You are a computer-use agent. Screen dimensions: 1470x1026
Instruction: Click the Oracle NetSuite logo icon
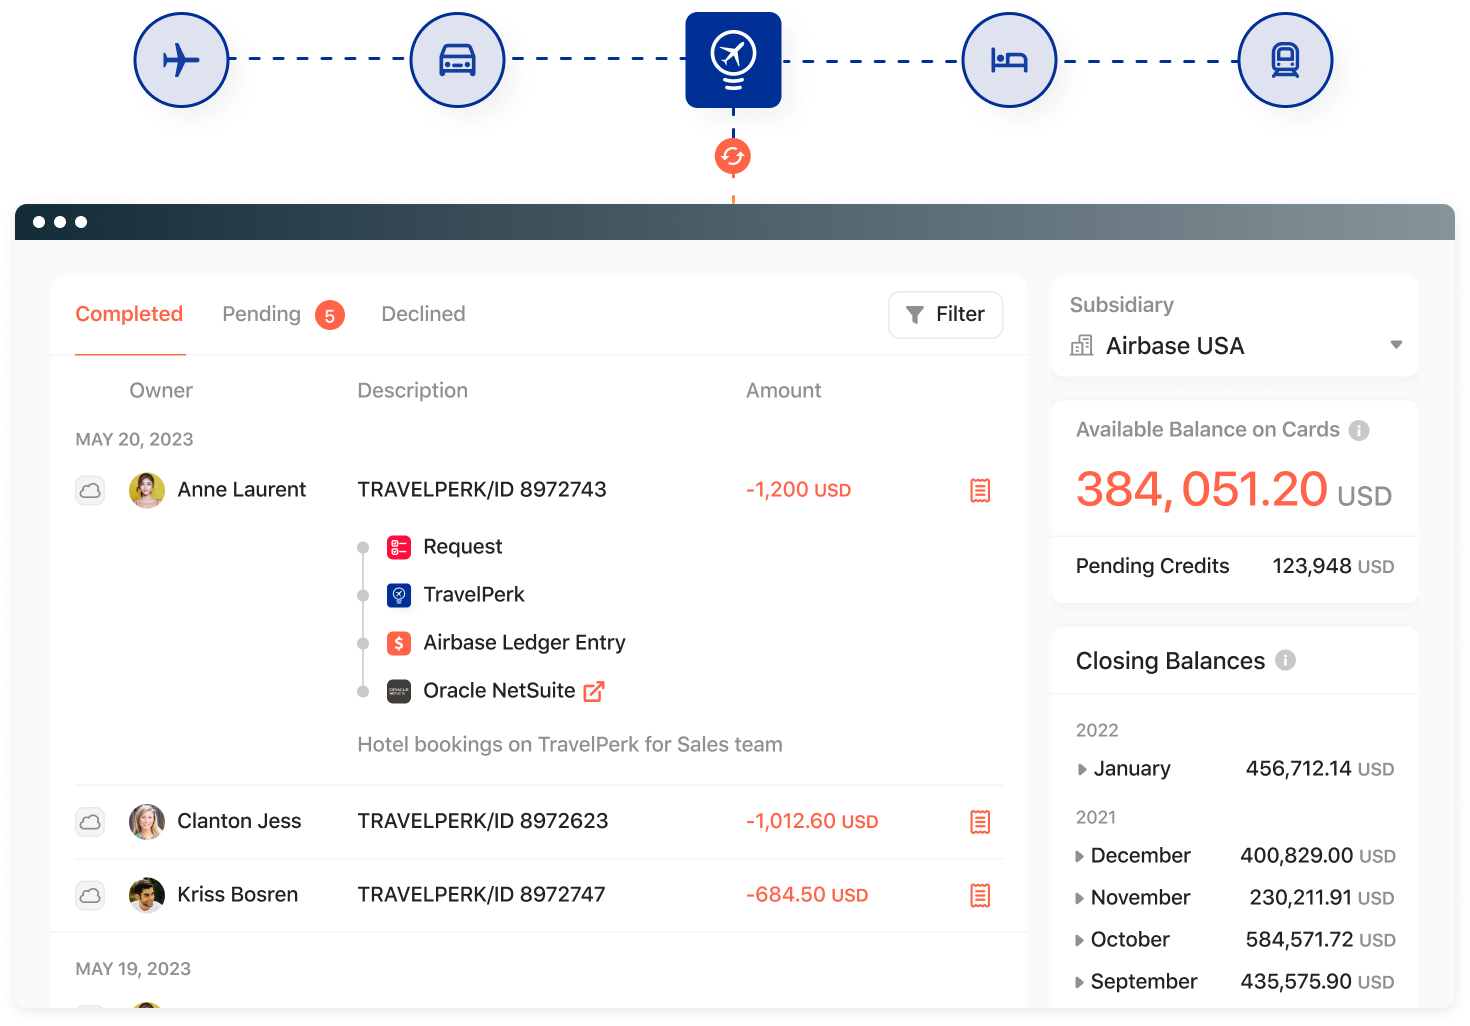click(x=399, y=691)
